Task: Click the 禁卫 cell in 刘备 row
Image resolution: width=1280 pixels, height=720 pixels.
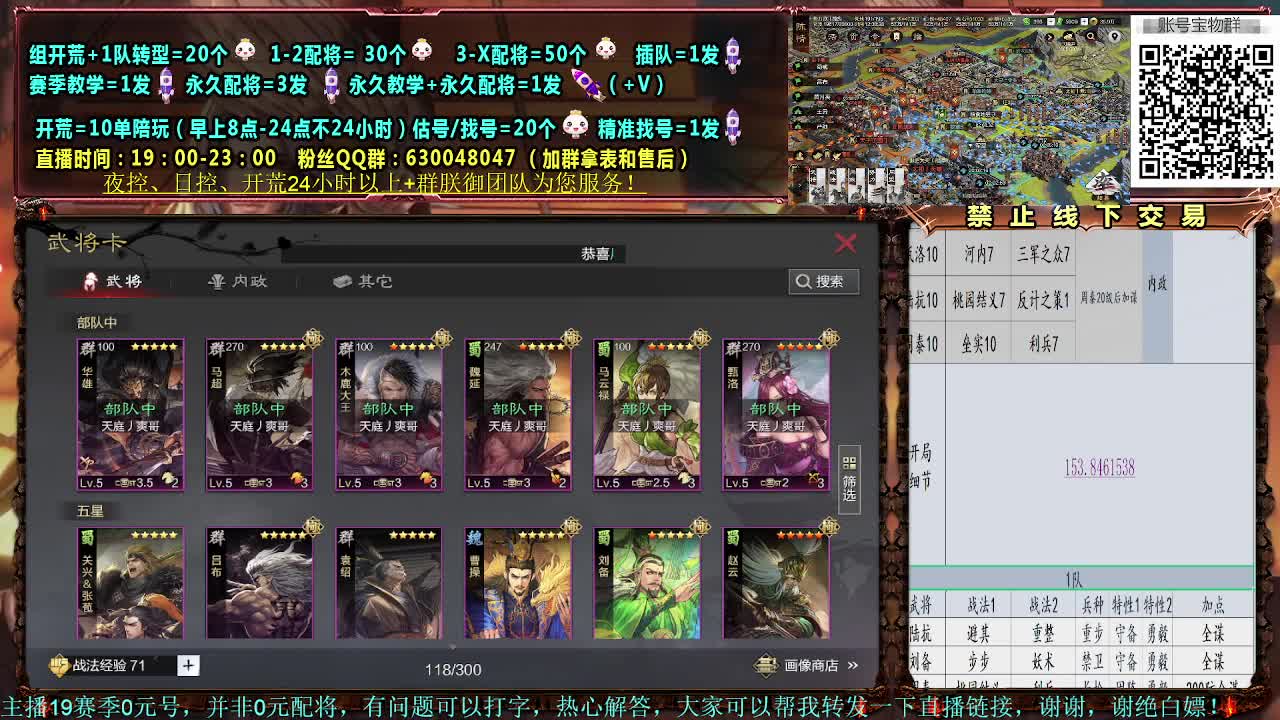Action: 1092,661
